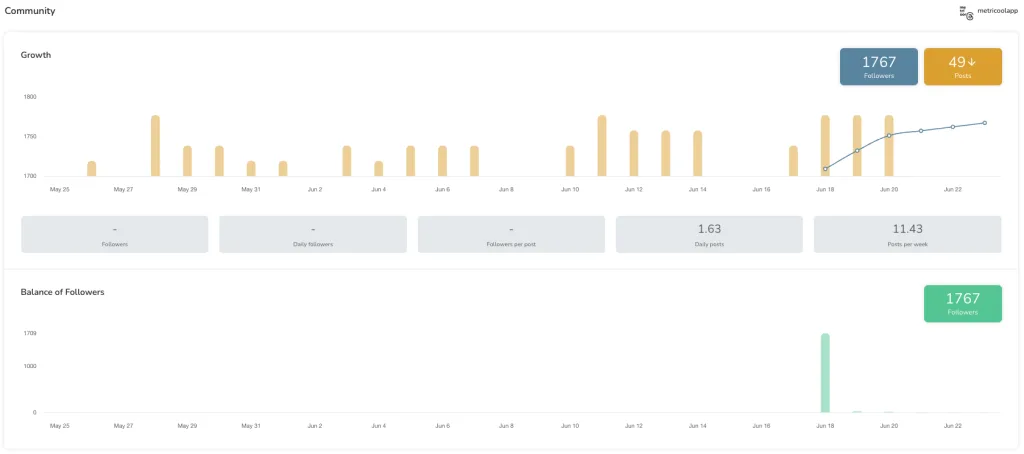Click the Followers stat card under Growth chart
This screenshot has width=1024, height=454.
pyautogui.click(x=114, y=235)
